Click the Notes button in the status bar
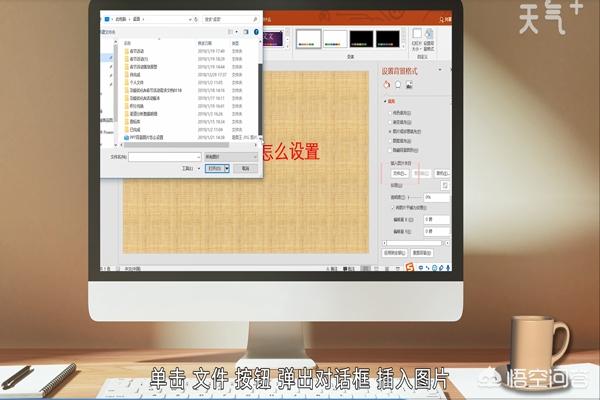This screenshot has width=600, height=400. pos(332,269)
